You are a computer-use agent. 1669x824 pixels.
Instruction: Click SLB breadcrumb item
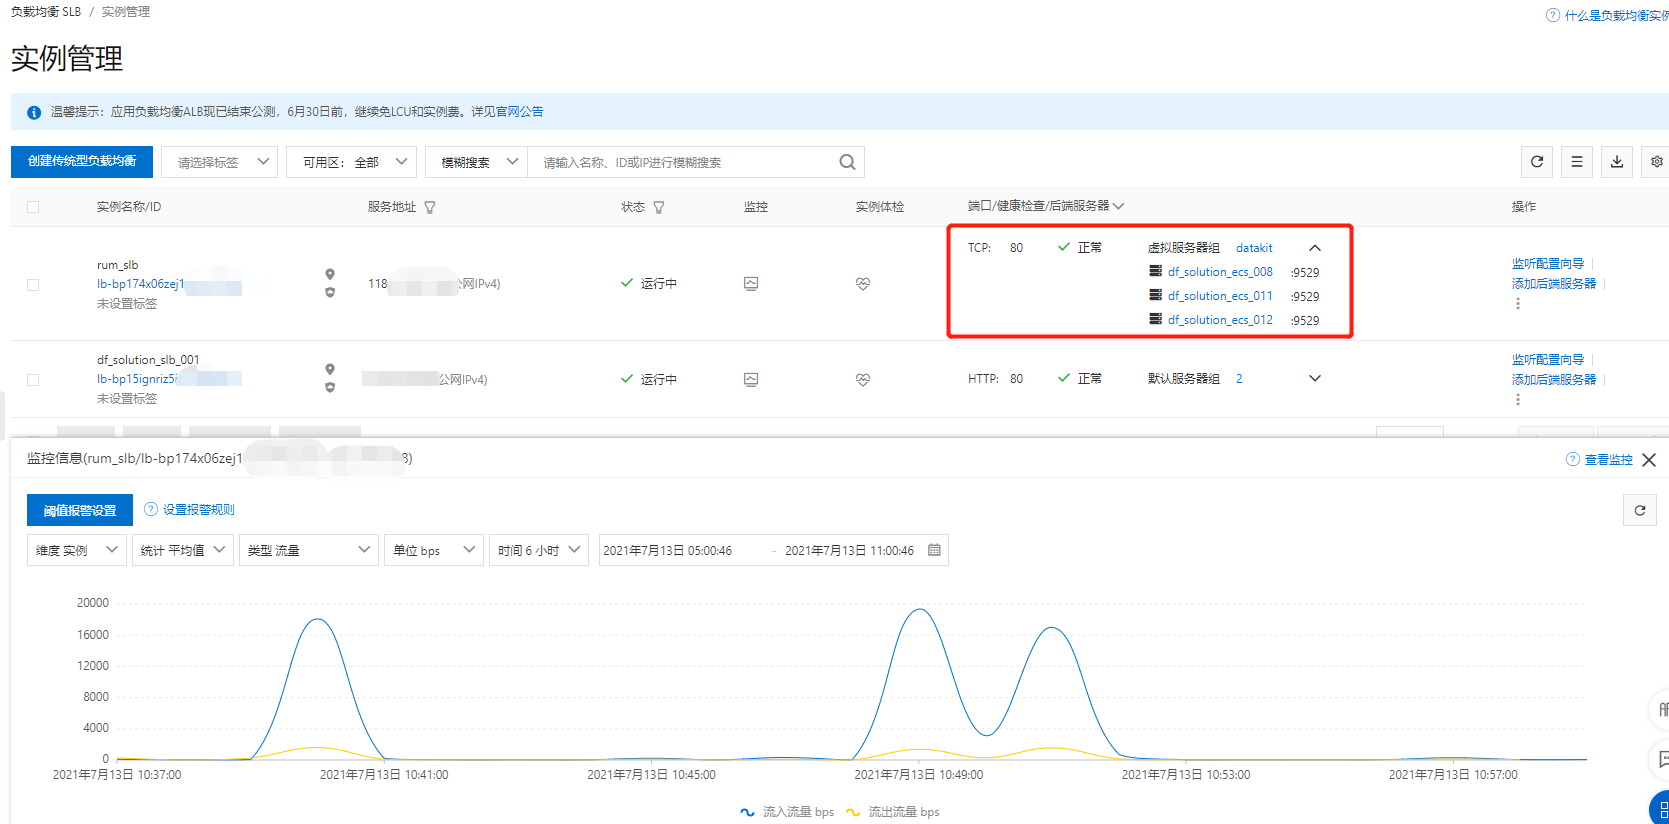click(x=46, y=12)
